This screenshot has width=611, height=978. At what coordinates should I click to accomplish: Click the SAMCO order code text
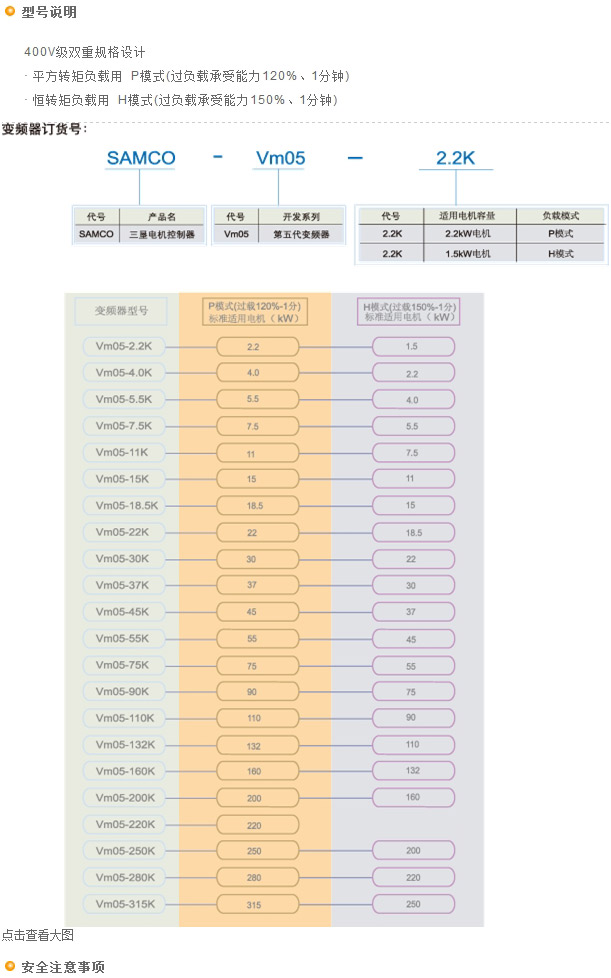141,158
